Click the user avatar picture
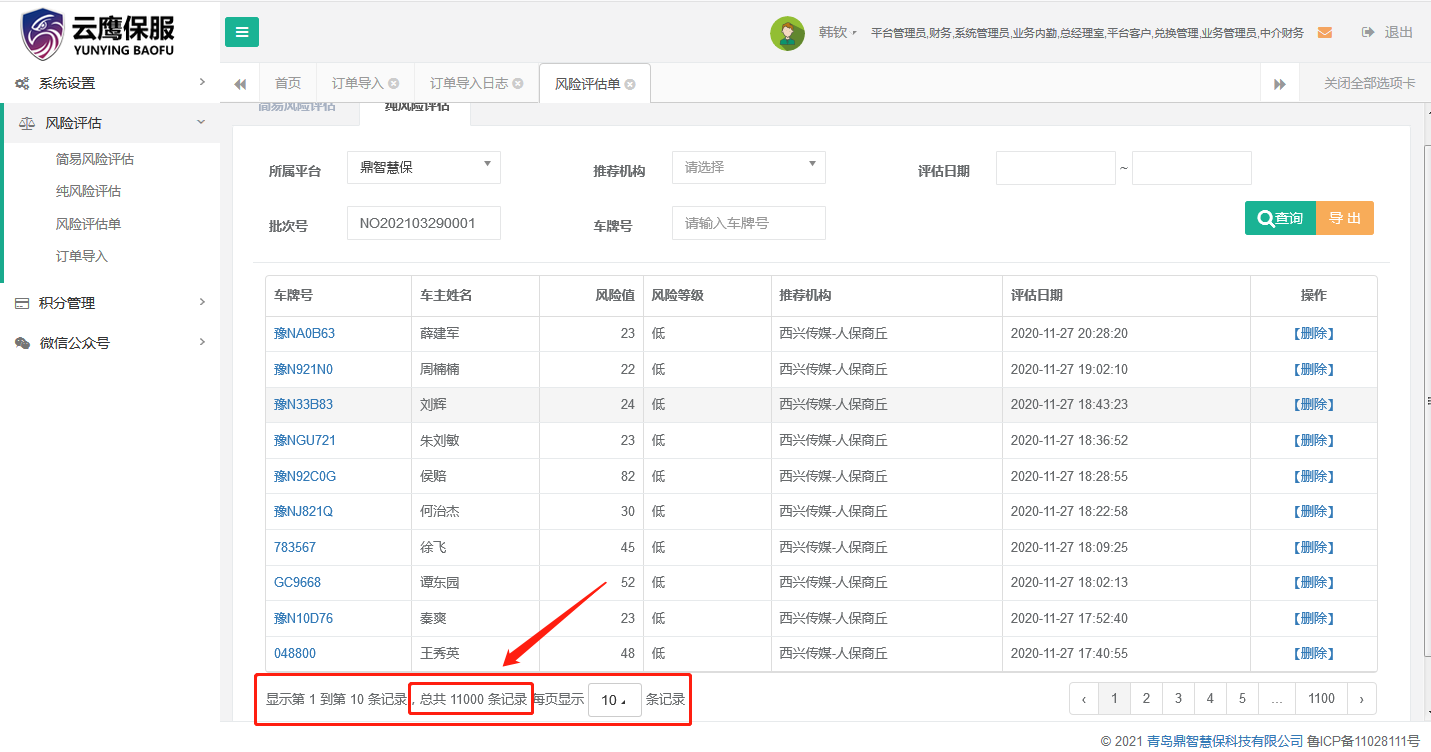This screenshot has height=752, width=1431. 787,33
